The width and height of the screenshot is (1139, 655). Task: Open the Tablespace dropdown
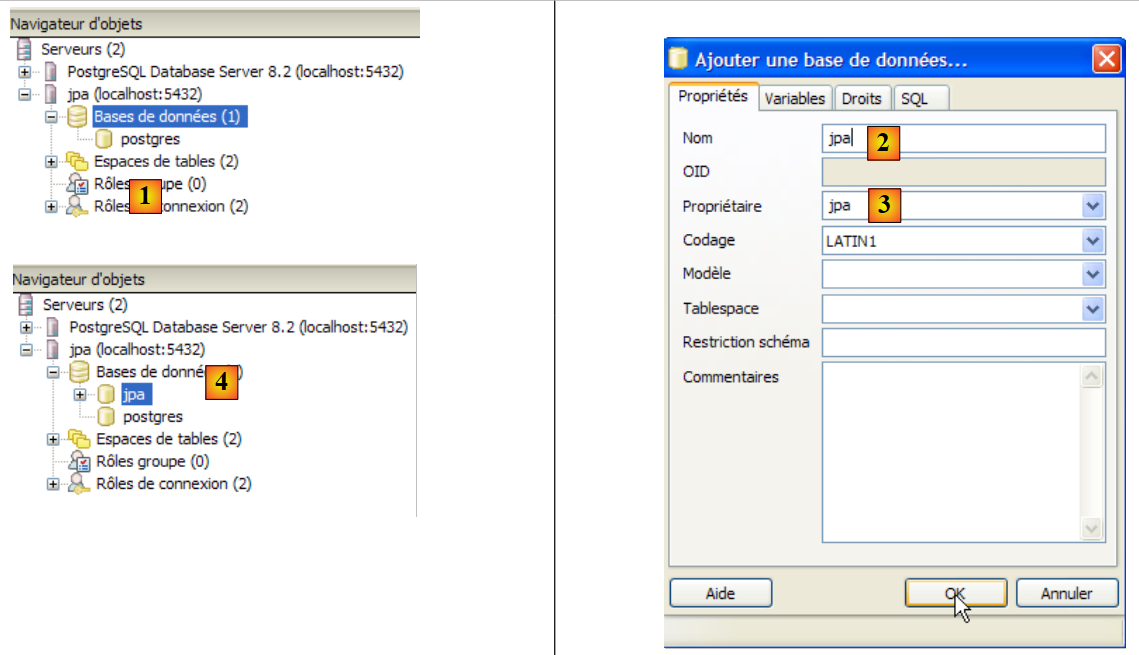[x=1092, y=309]
